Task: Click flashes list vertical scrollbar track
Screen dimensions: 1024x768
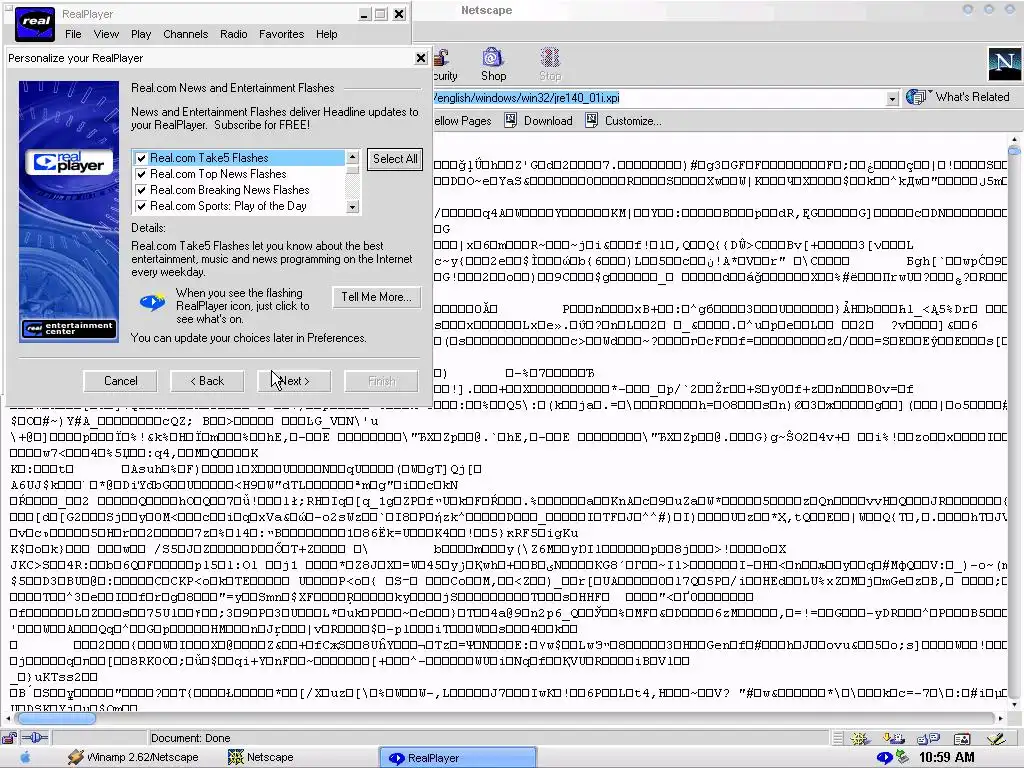Action: click(x=353, y=182)
